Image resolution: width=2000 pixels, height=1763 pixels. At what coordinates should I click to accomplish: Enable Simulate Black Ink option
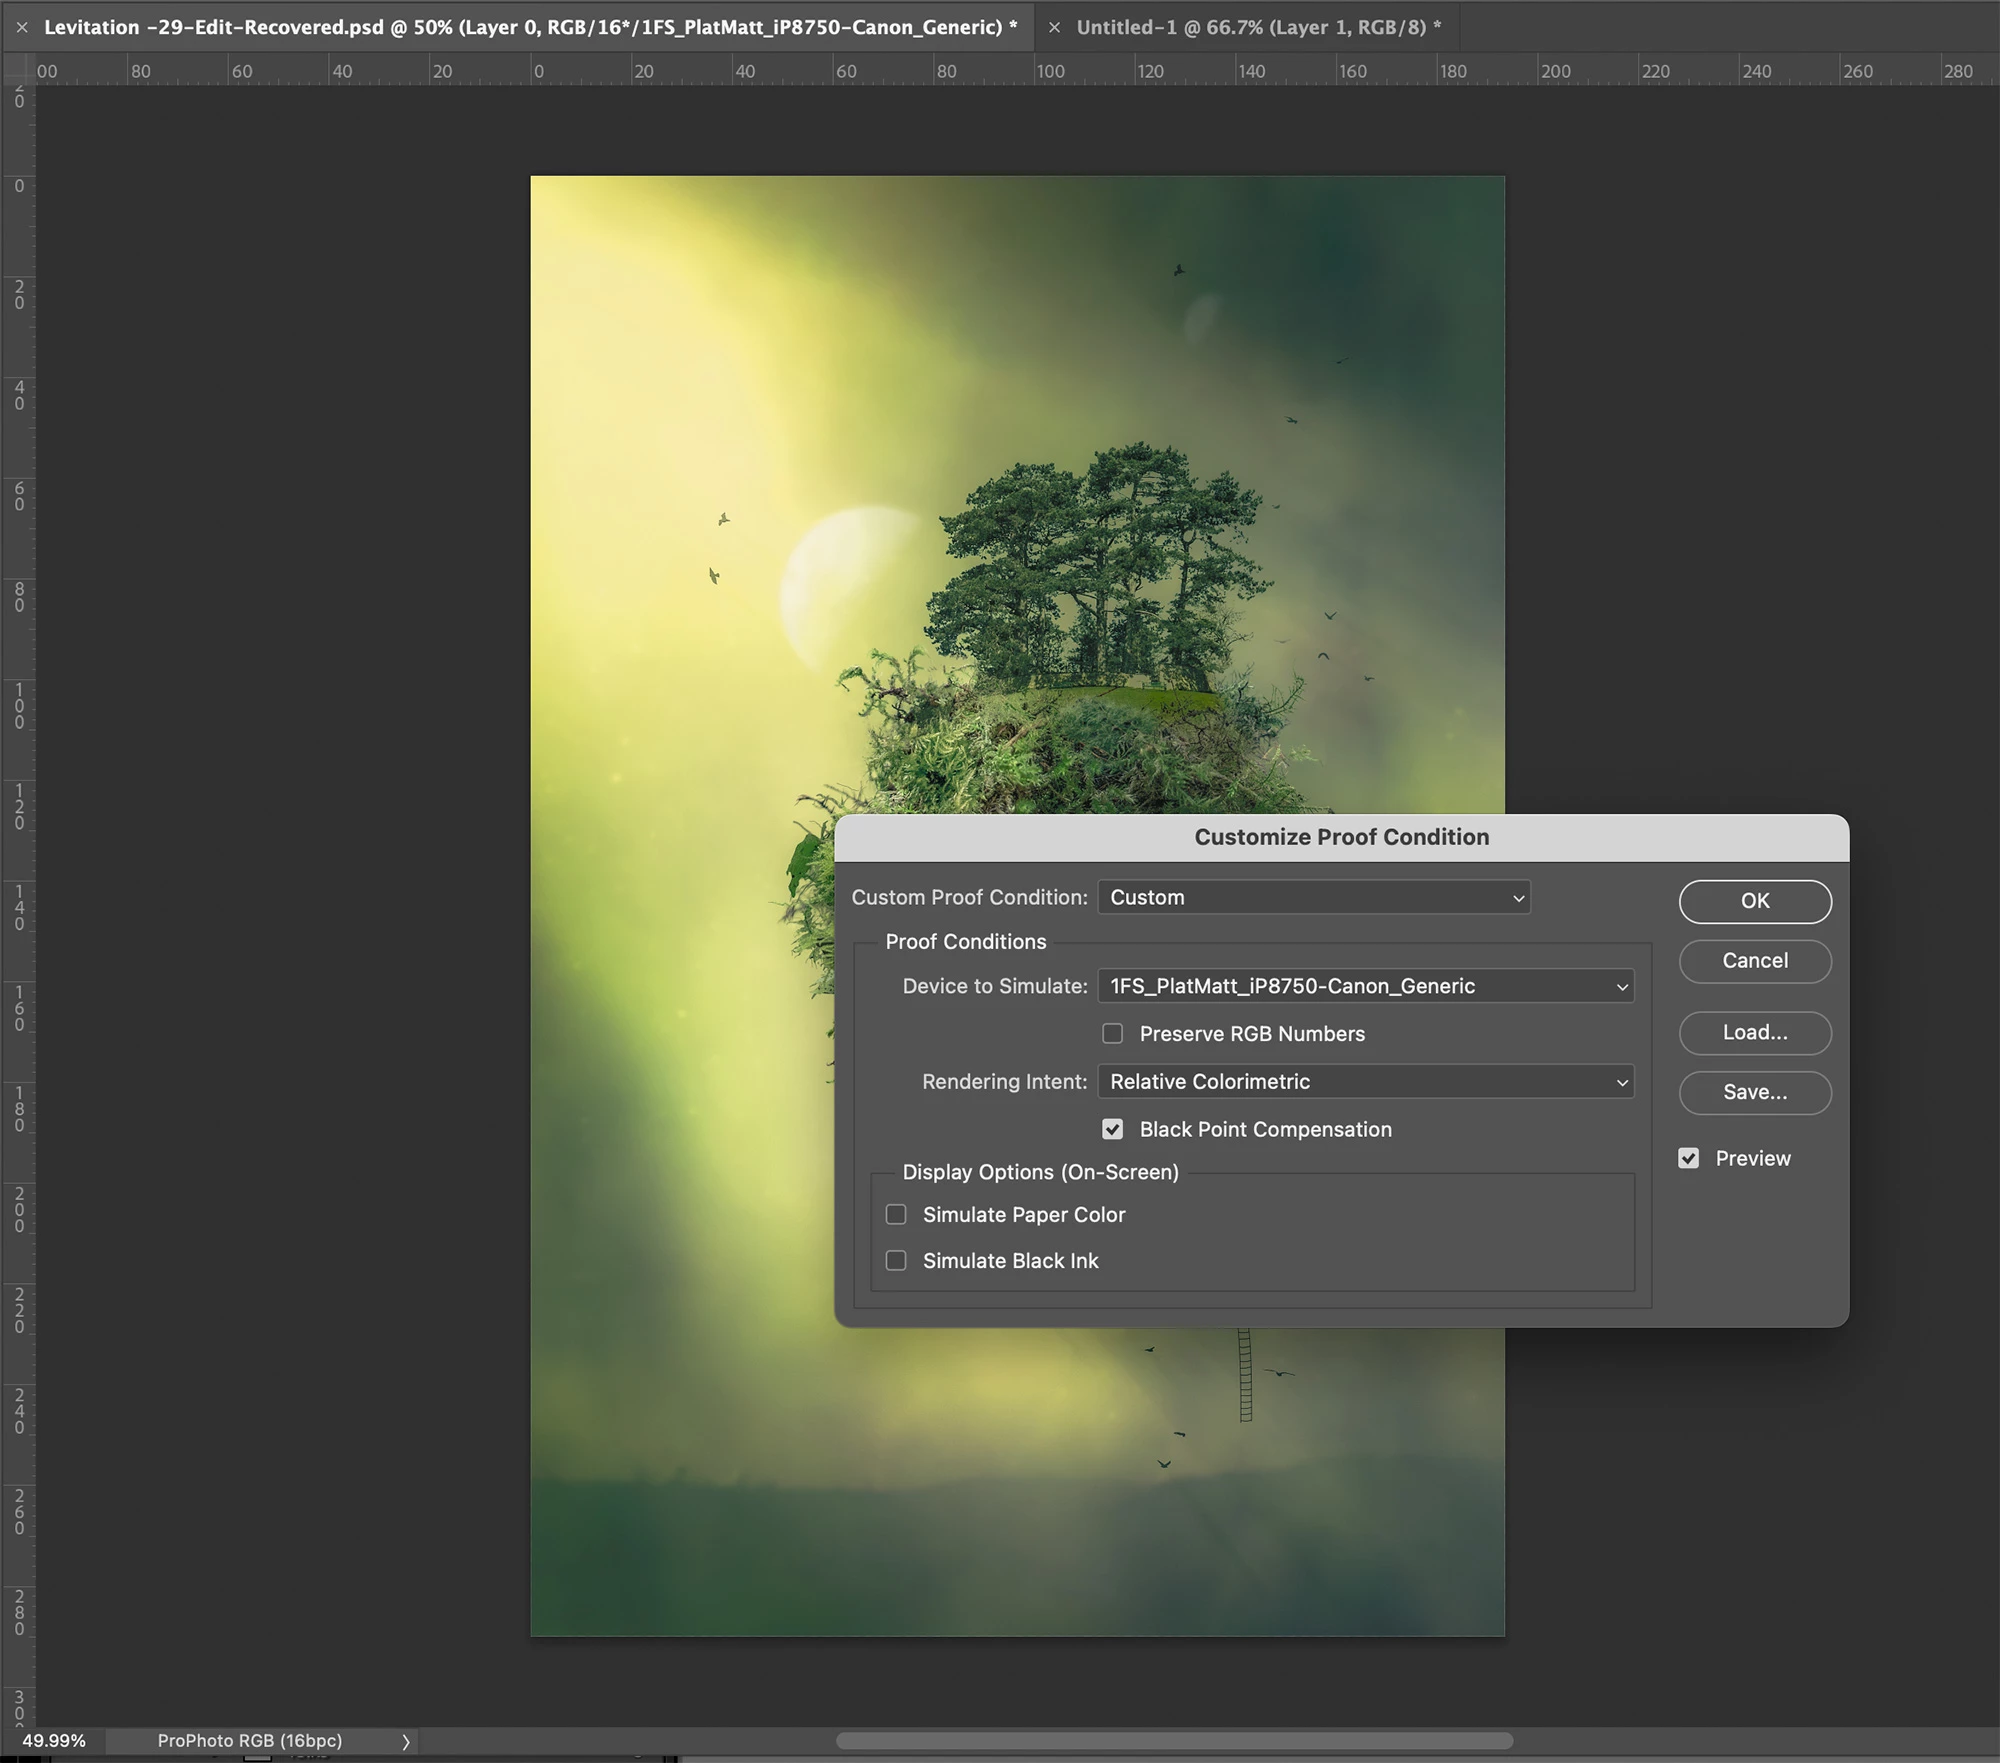(897, 1261)
